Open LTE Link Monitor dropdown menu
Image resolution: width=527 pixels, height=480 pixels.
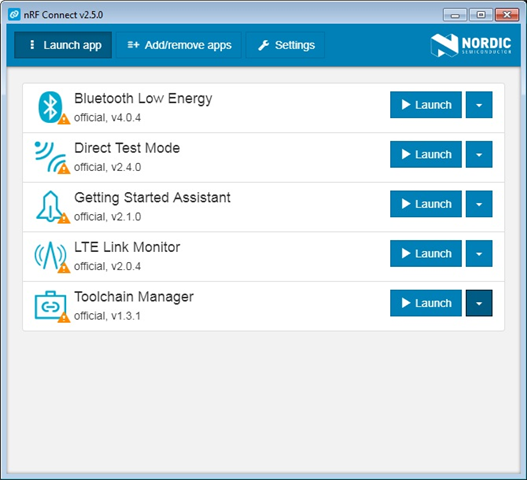(x=479, y=253)
